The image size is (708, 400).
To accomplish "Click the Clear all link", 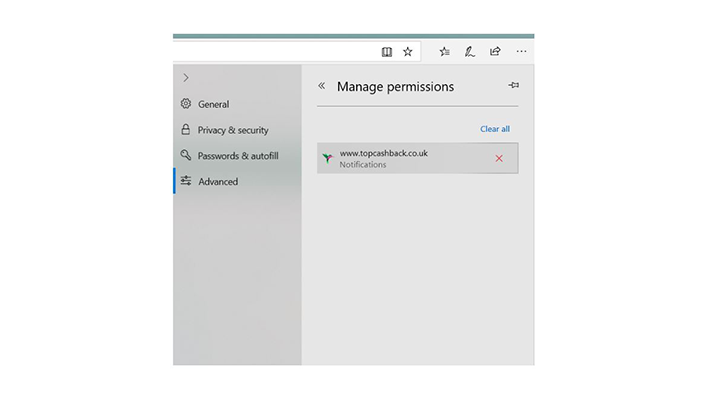I will [x=495, y=129].
